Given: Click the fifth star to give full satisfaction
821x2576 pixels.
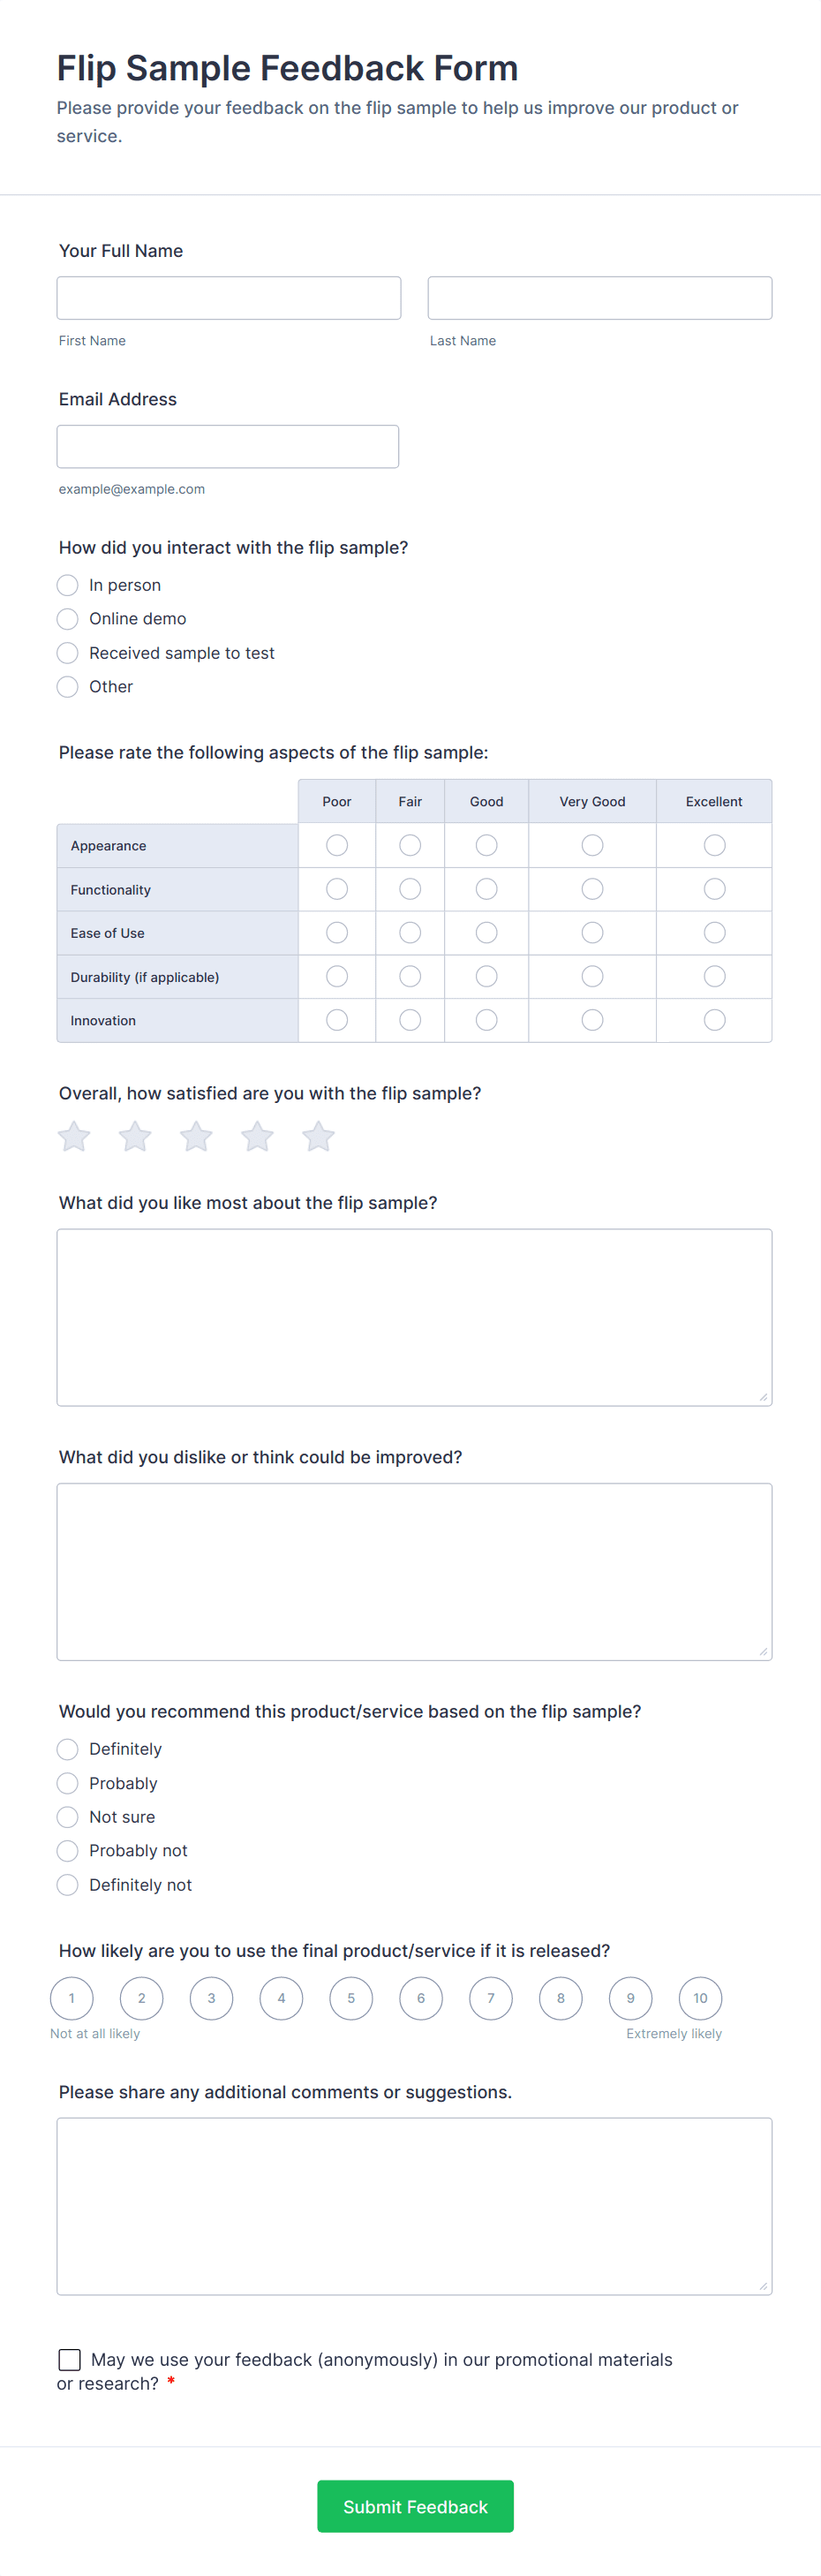Looking at the screenshot, I should tap(317, 1136).
